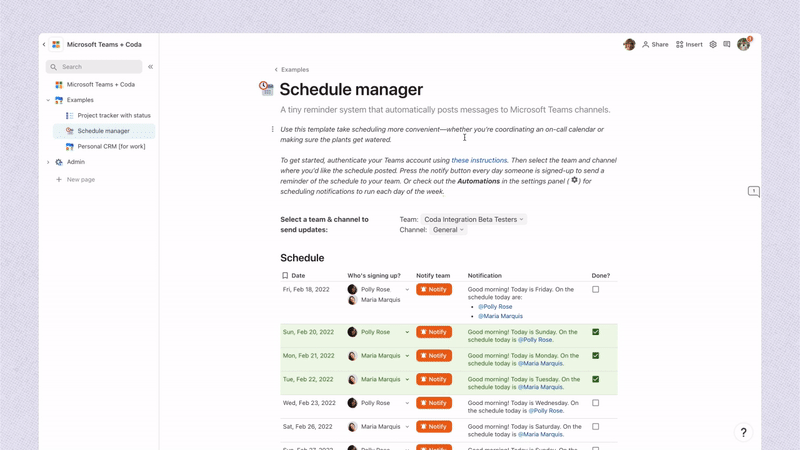Open the Microsoft Teams + Coda doc icon

(56, 44)
